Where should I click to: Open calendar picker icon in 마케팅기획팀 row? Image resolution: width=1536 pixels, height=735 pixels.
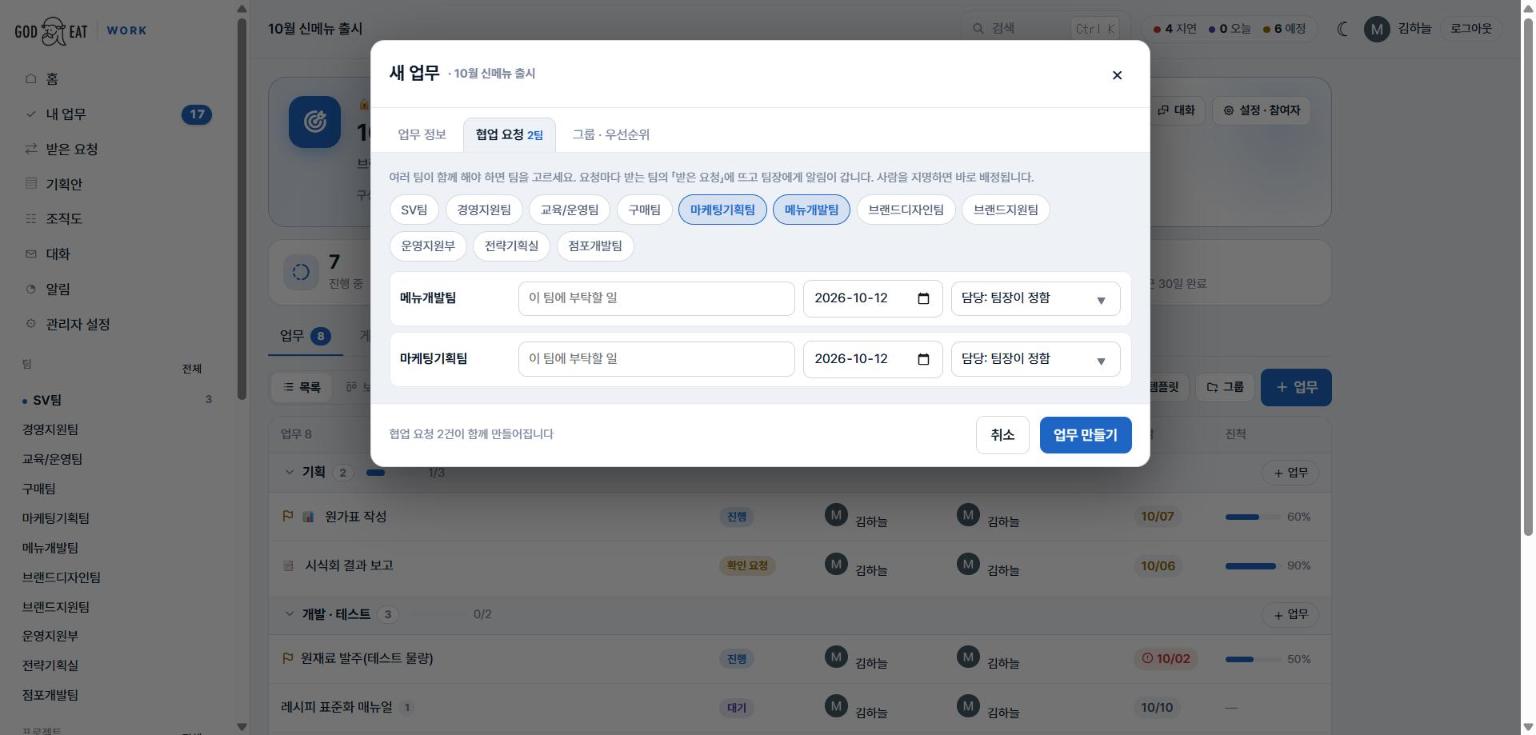click(923, 359)
